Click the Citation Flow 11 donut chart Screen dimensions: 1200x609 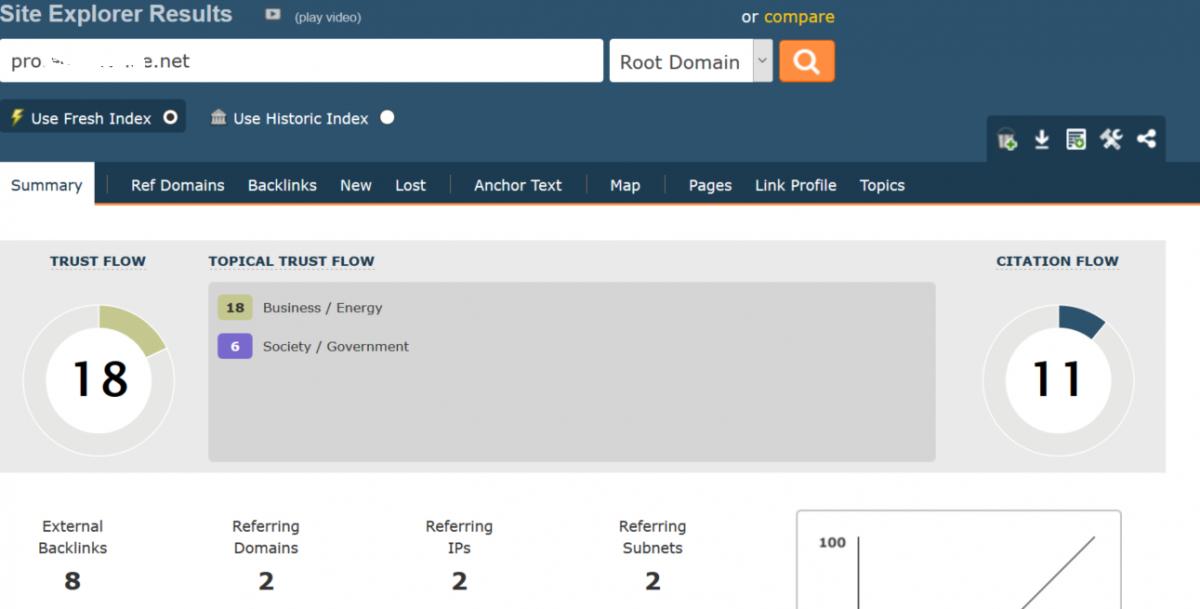(1058, 381)
